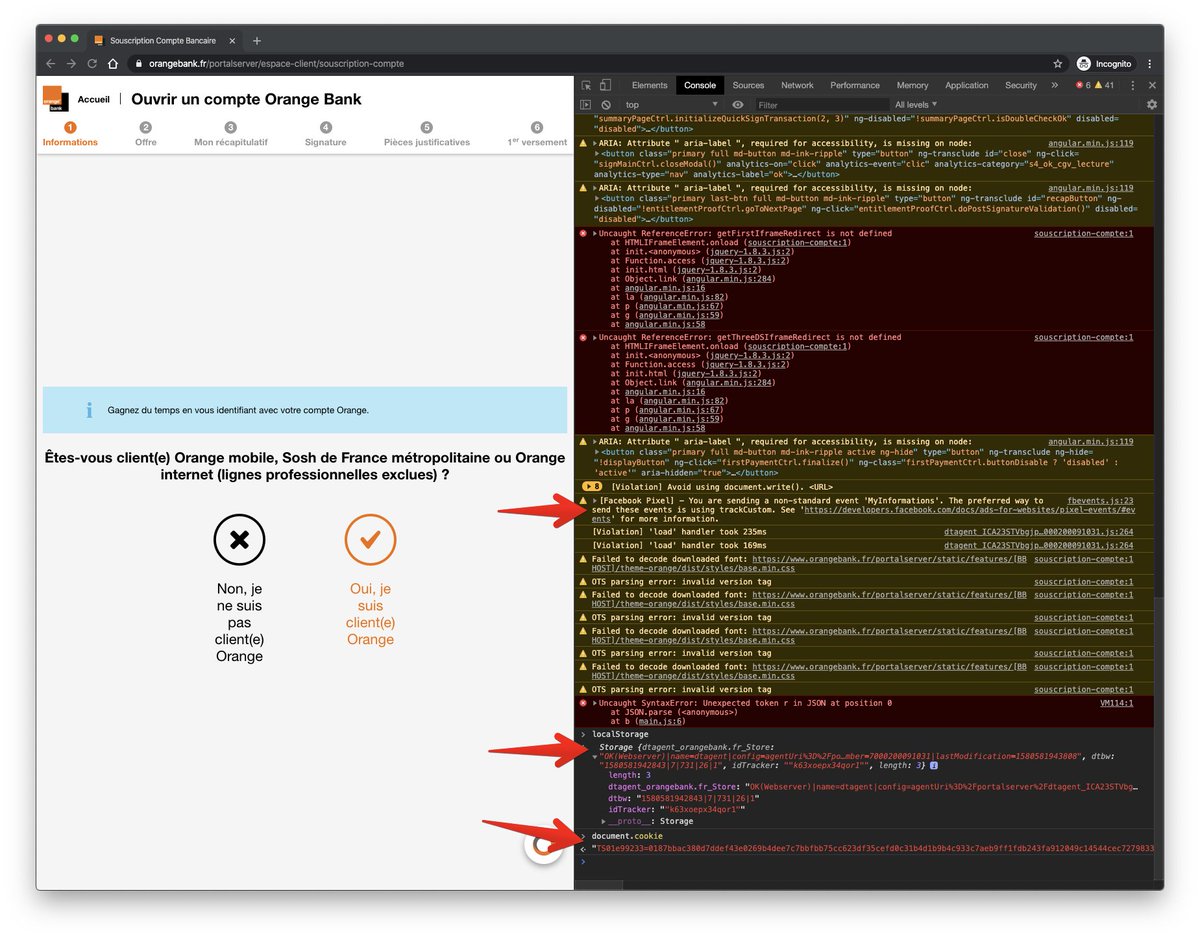
Task: Click the red error count badge
Action: (x=1083, y=86)
